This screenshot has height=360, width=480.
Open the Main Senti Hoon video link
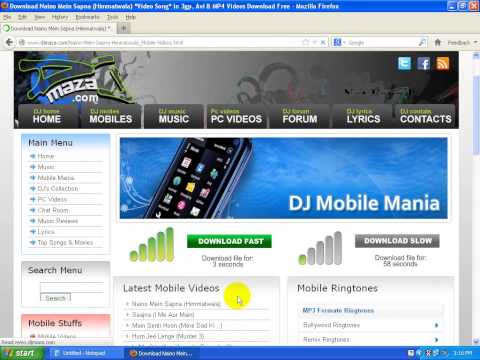point(177,325)
